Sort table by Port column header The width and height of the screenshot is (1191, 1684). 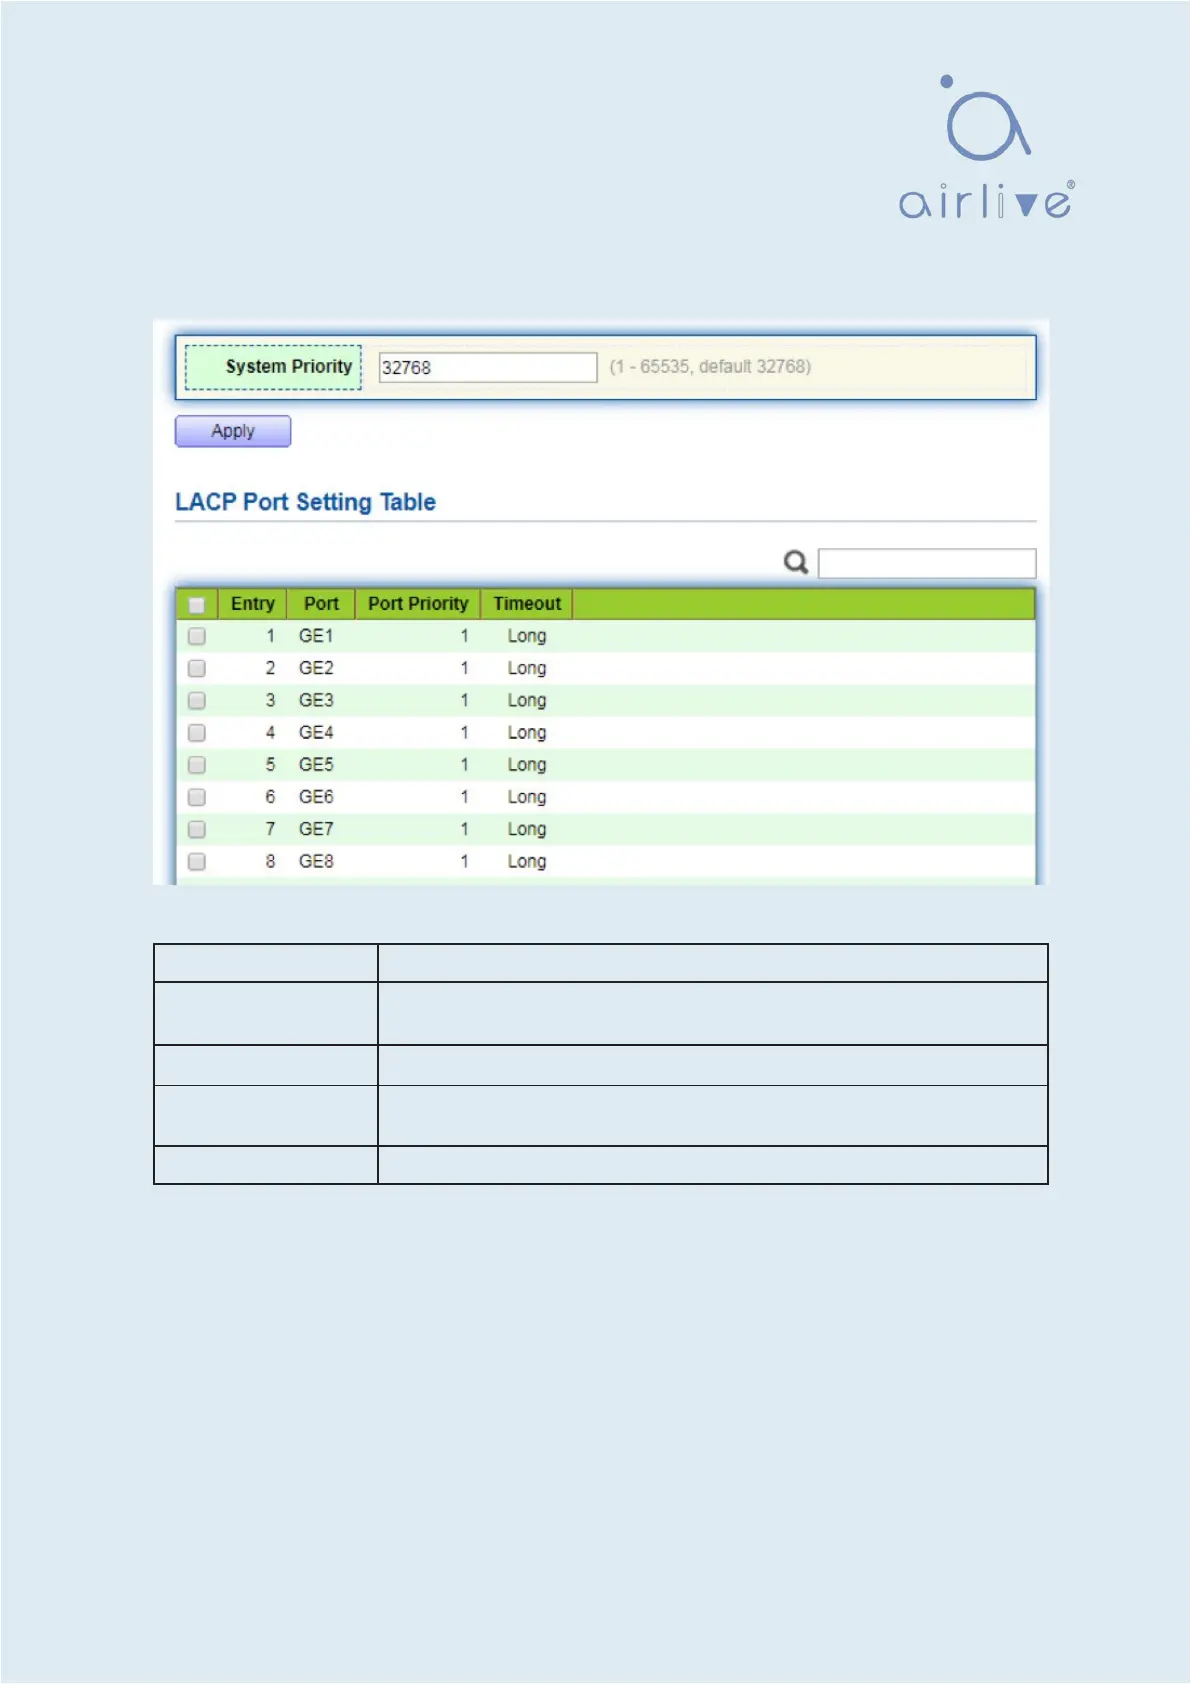[321, 604]
